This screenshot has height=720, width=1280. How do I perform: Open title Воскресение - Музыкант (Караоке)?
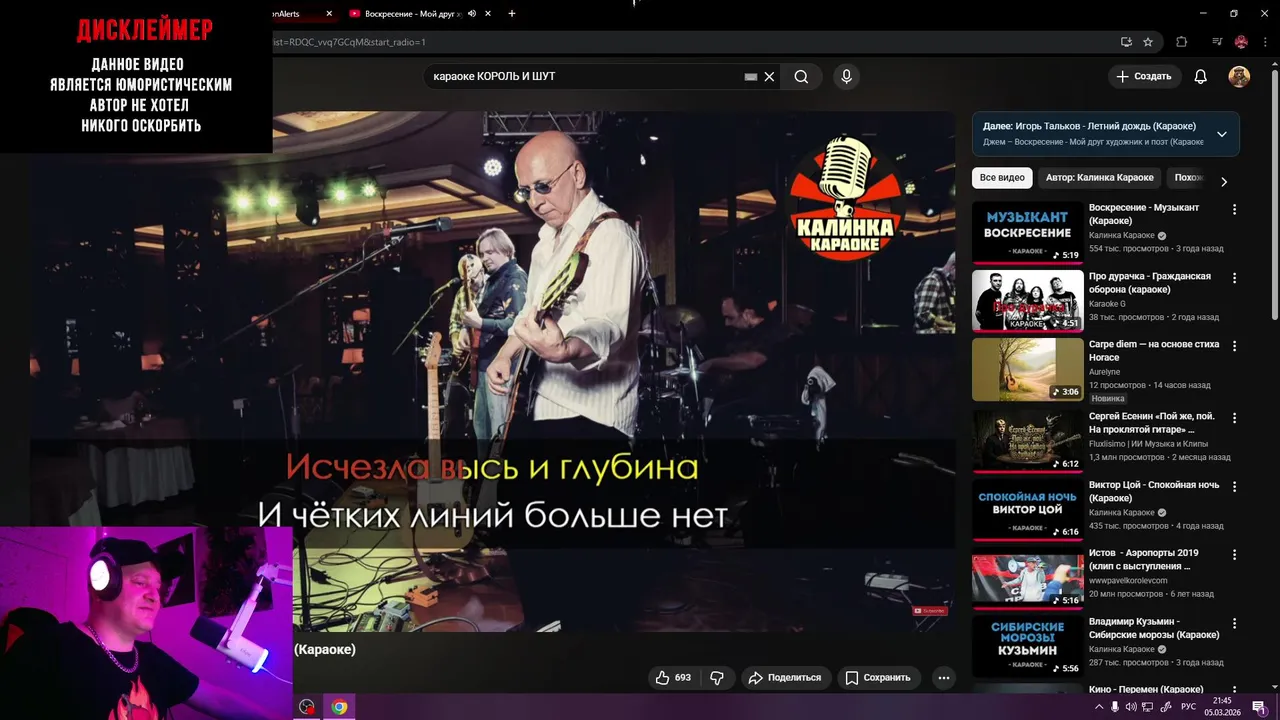[x=1144, y=214]
